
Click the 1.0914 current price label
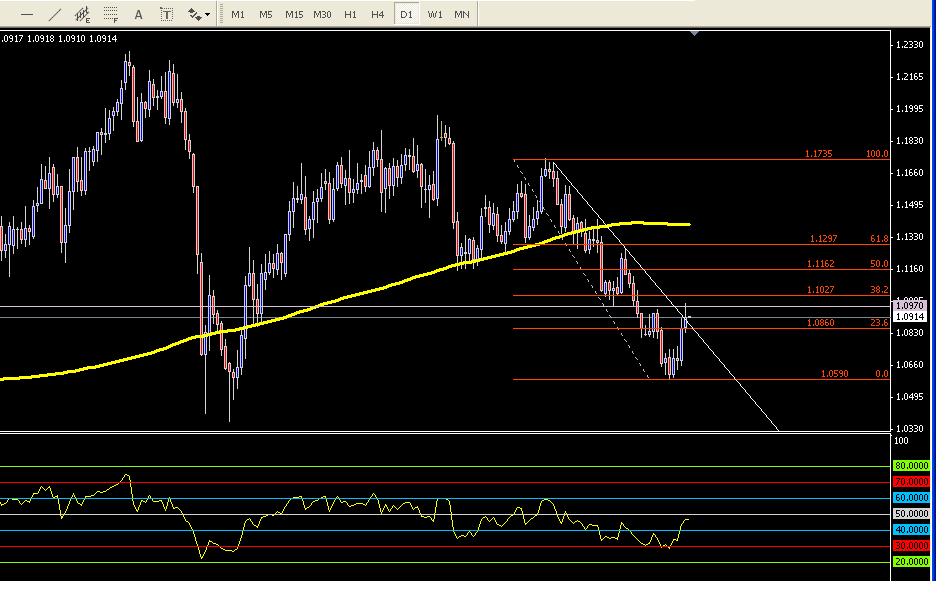pyautogui.click(x=910, y=317)
